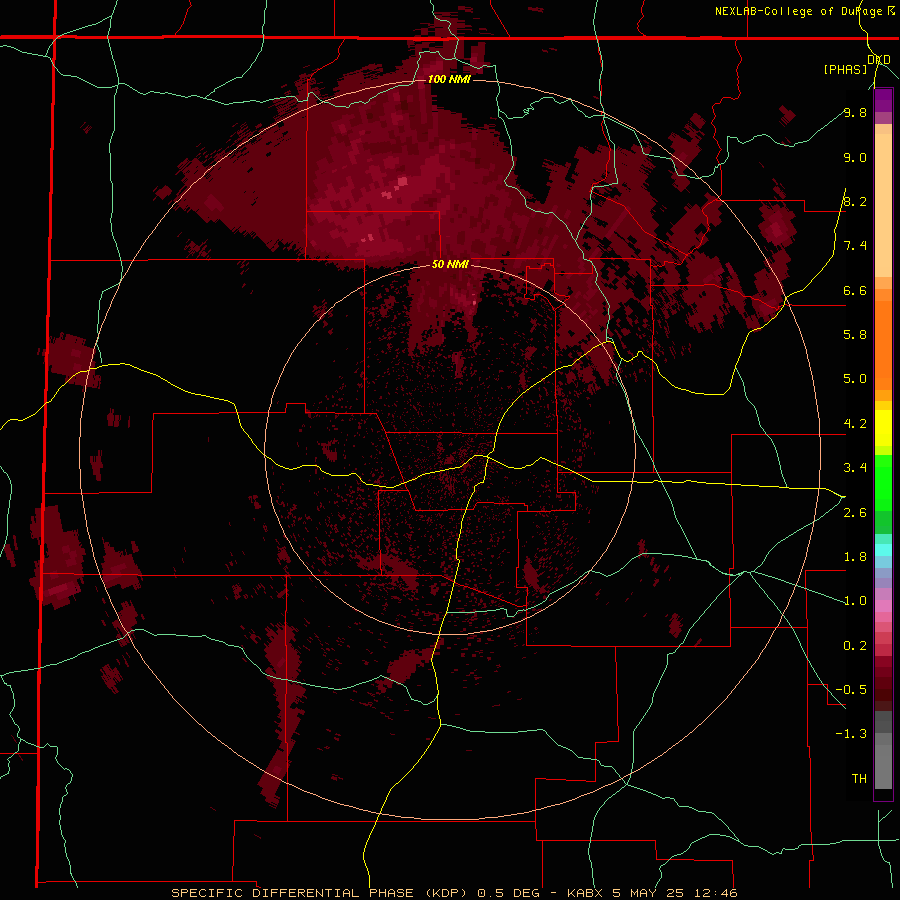Click the 1.0 value on color scale
900x900 pixels.
coord(855,600)
